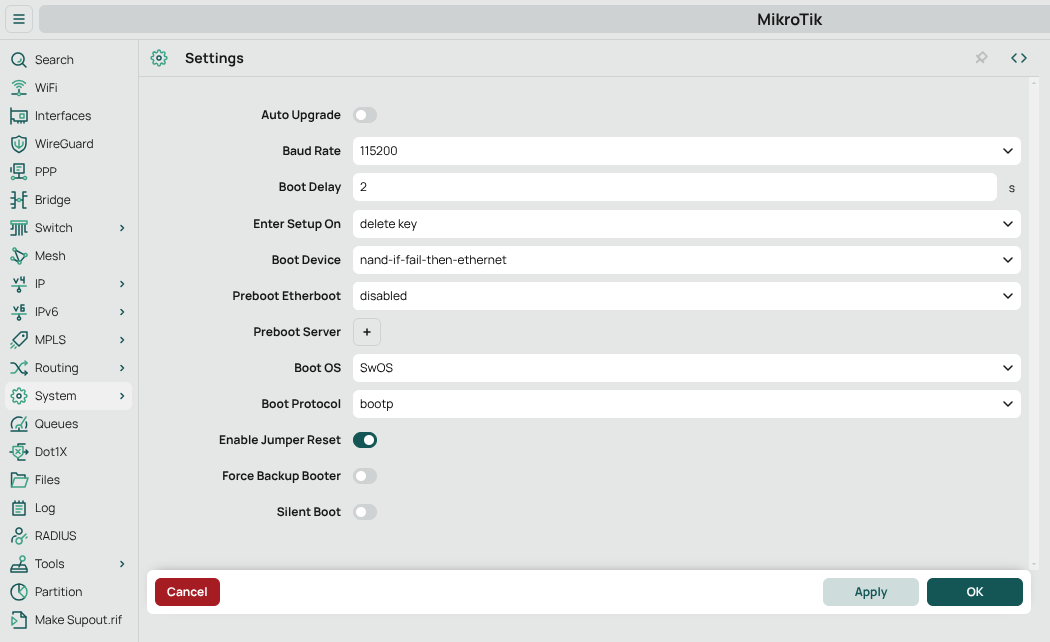Click the RADIUS user icon
This screenshot has width=1050, height=642.
[19, 536]
